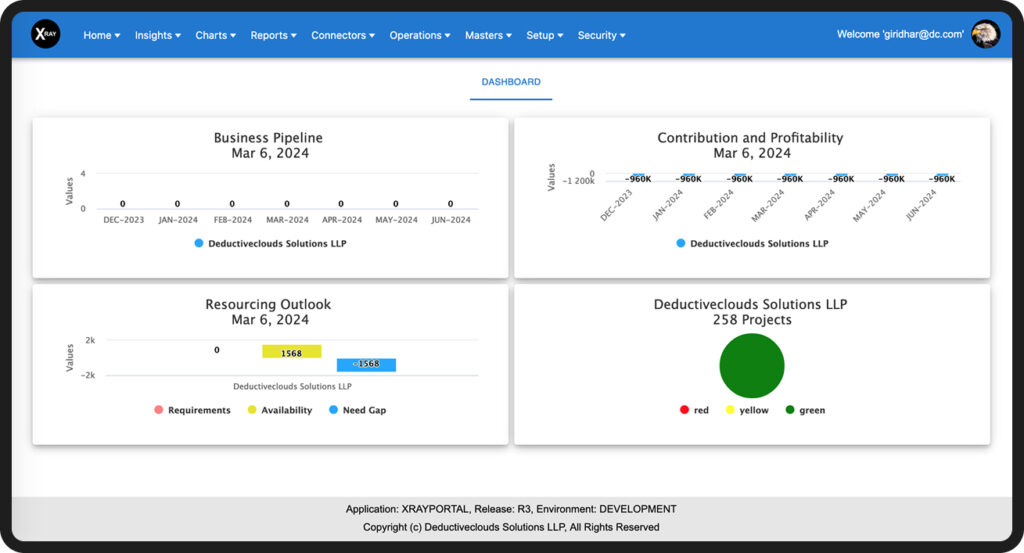
Task: Click the DEC-2023 -960K bar in Contribution chart
Action: pyautogui.click(x=638, y=176)
